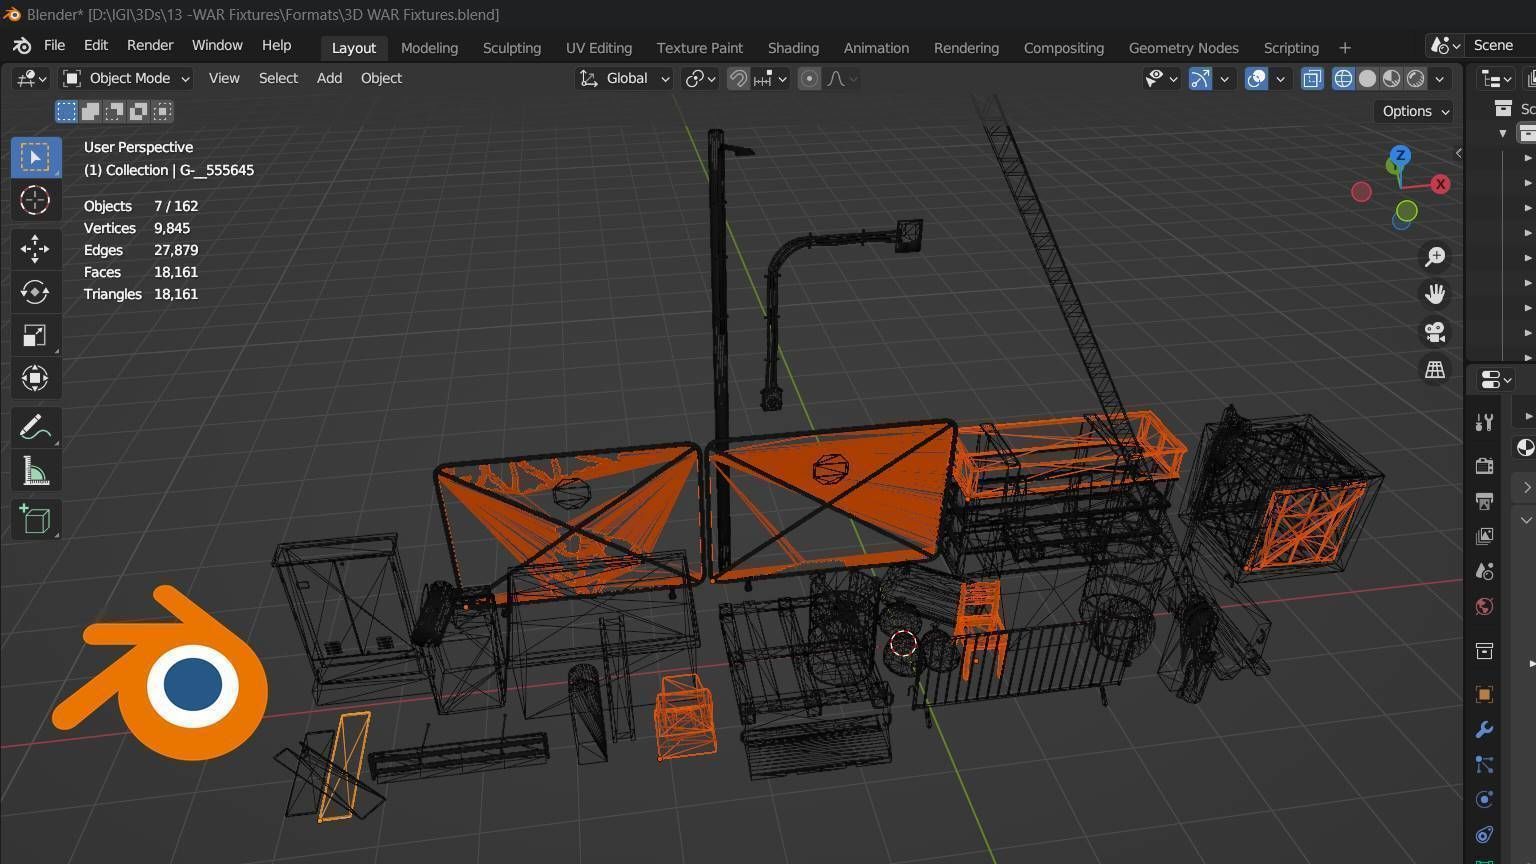
Task: Pick the Scale tool
Action: 35,335
